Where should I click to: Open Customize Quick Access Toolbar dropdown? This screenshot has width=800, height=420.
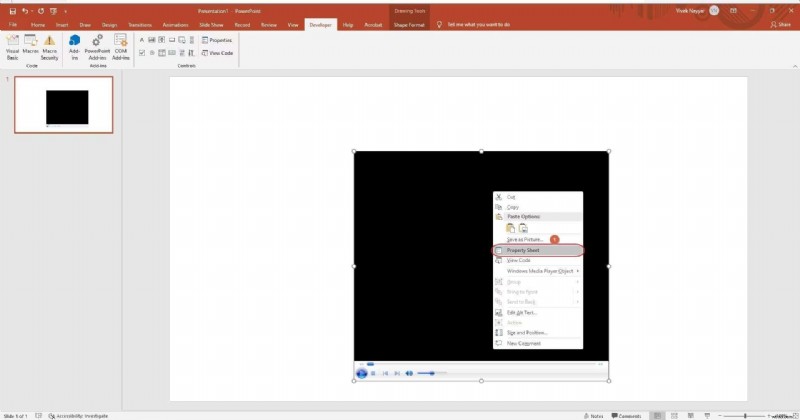pyautogui.click(x=65, y=11)
